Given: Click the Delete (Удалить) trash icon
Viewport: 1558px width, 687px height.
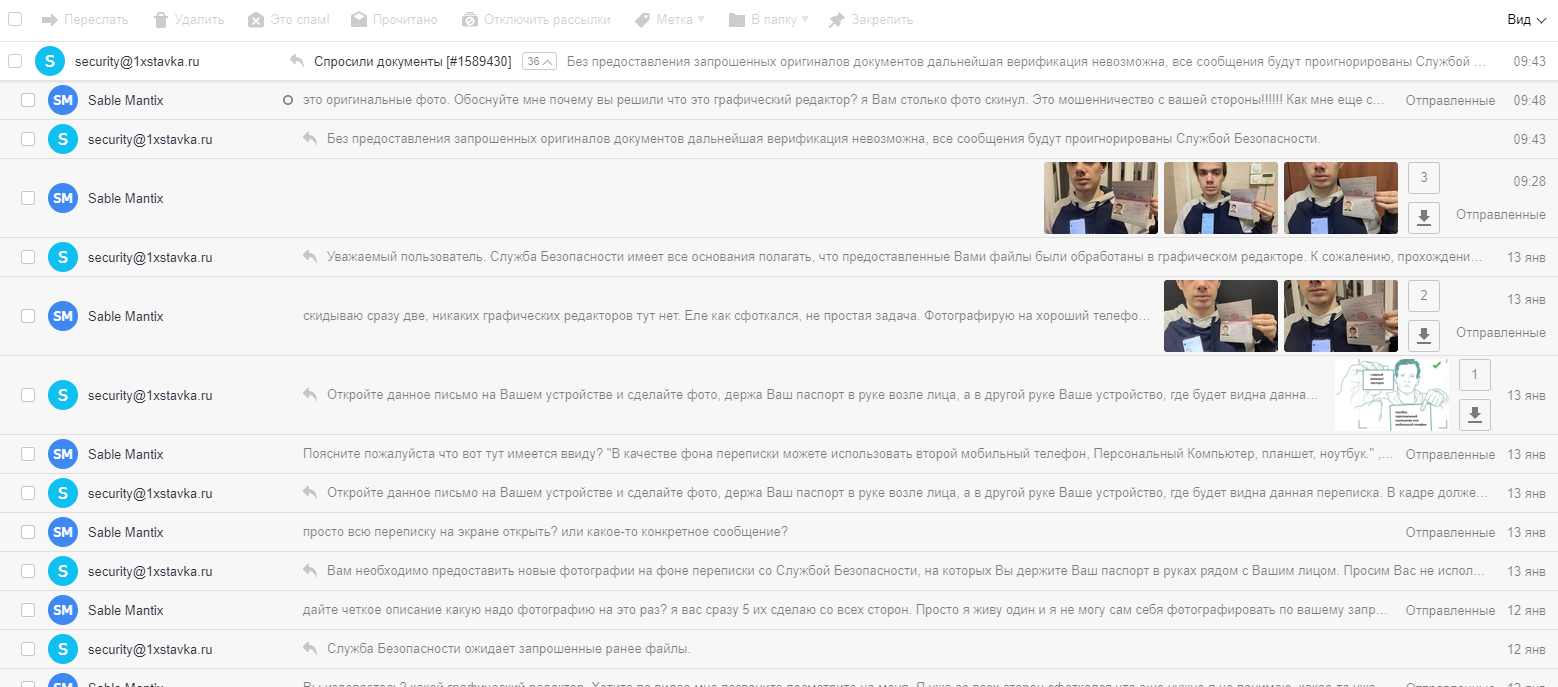Looking at the screenshot, I should [161, 20].
